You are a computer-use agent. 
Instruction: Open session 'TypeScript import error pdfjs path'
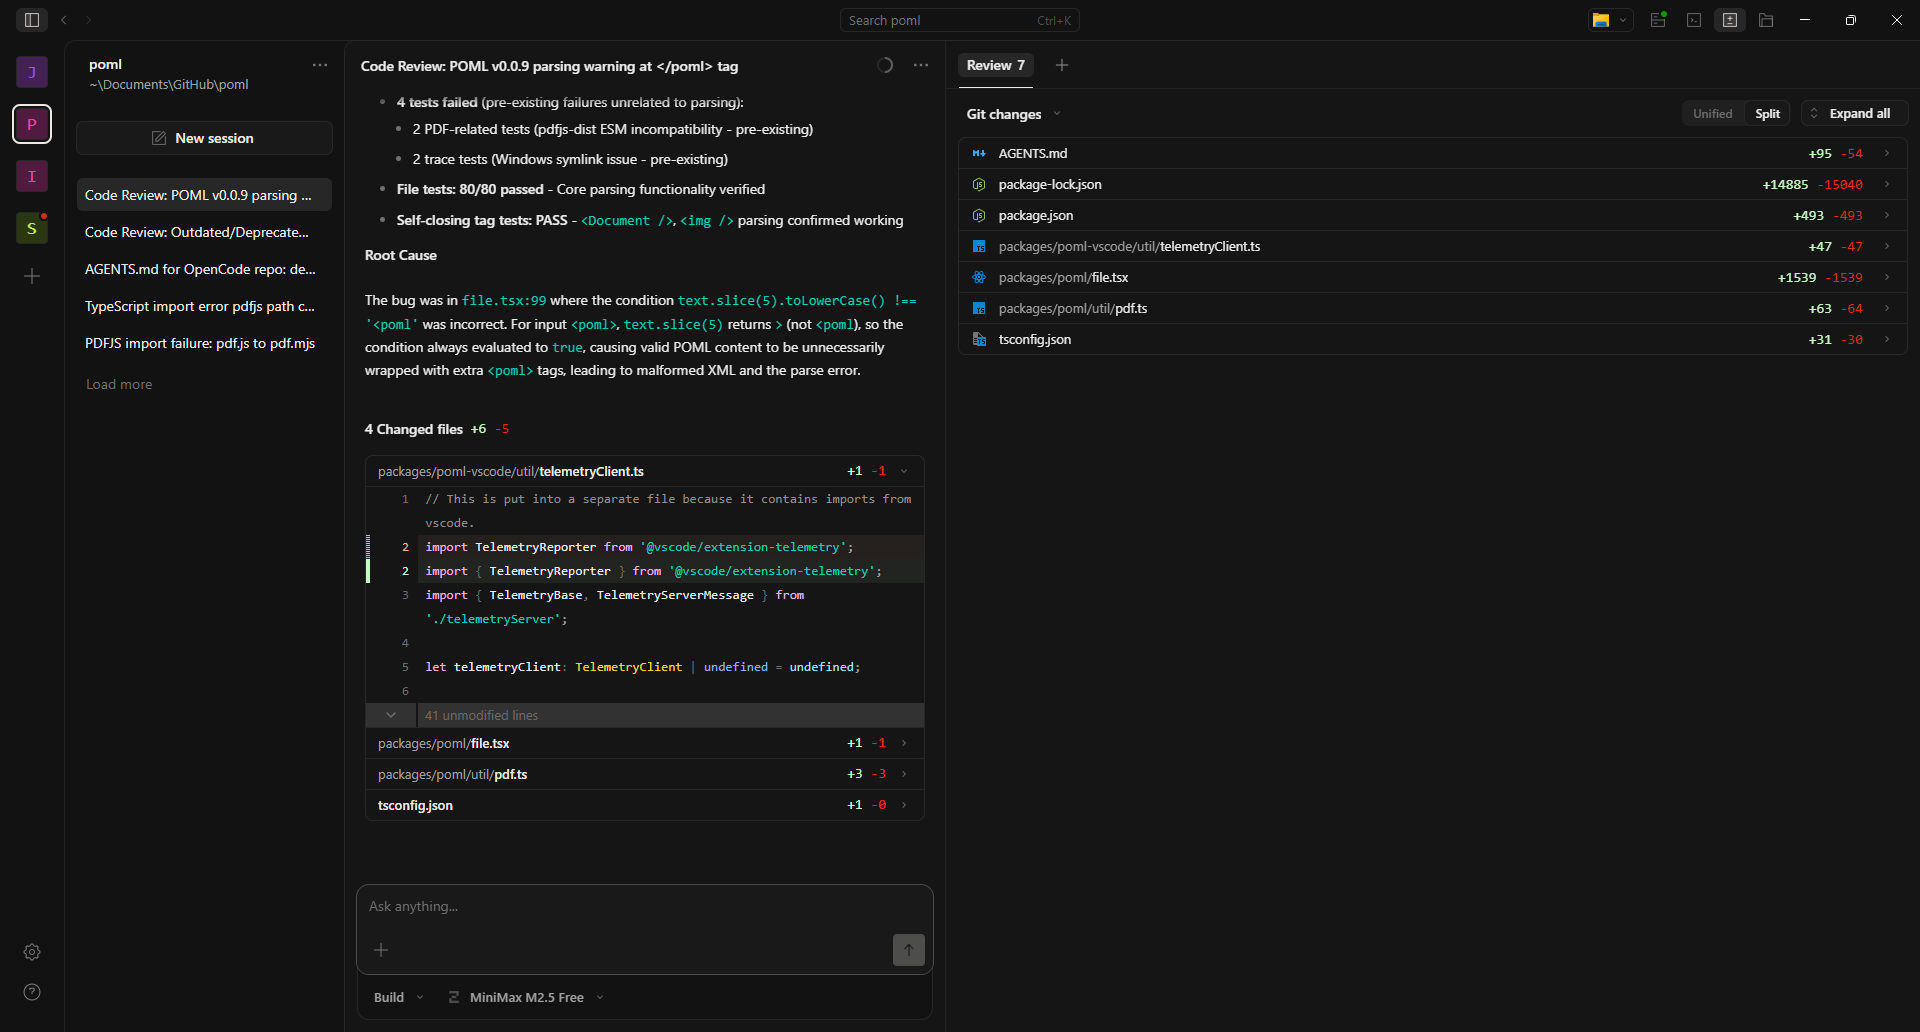pyautogui.click(x=204, y=306)
